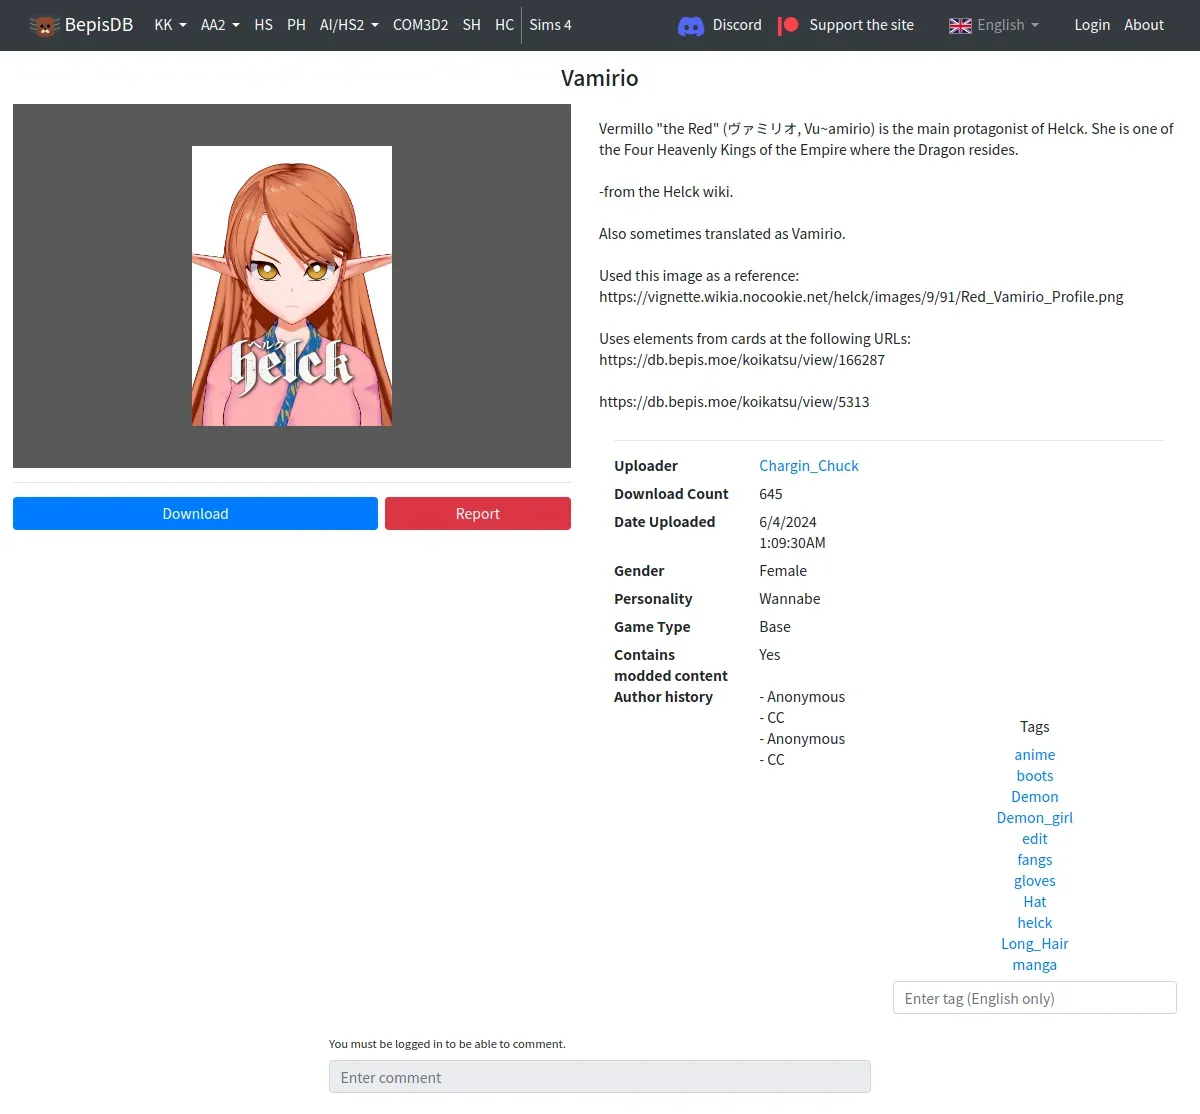Click the Enter comment field
The image size is (1200, 1114).
point(600,1077)
